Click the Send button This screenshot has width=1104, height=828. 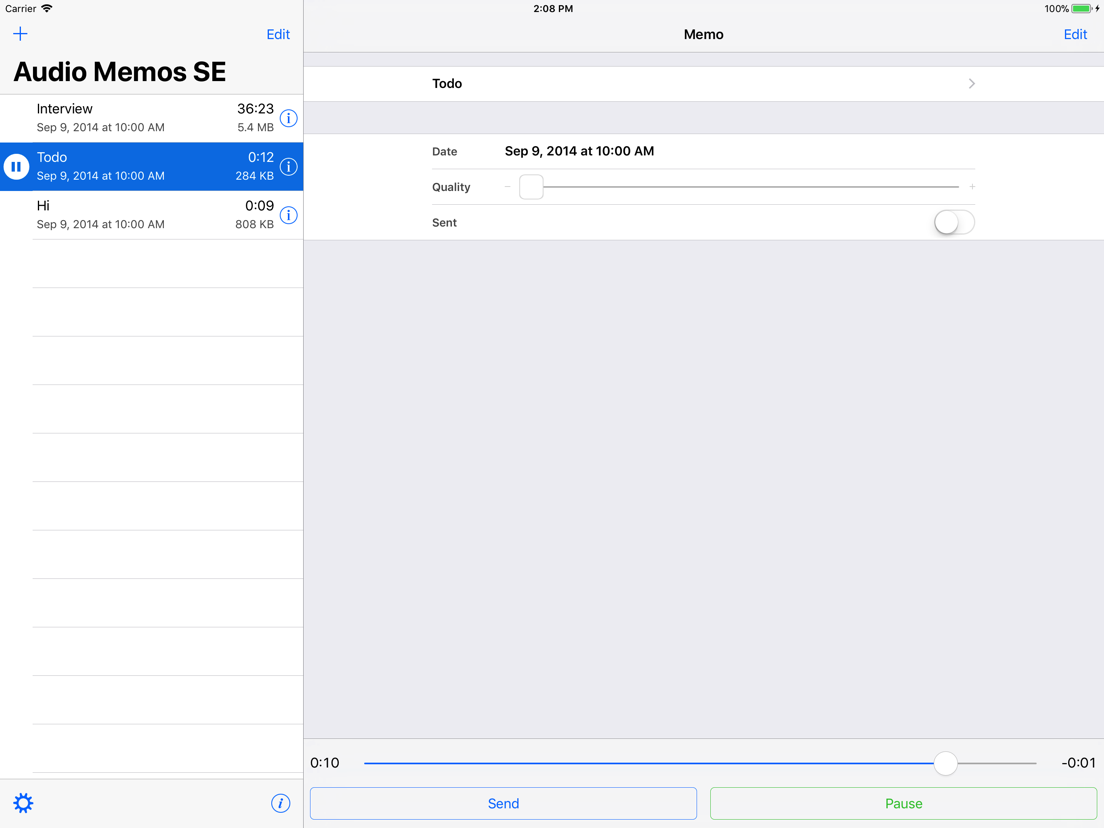(503, 803)
